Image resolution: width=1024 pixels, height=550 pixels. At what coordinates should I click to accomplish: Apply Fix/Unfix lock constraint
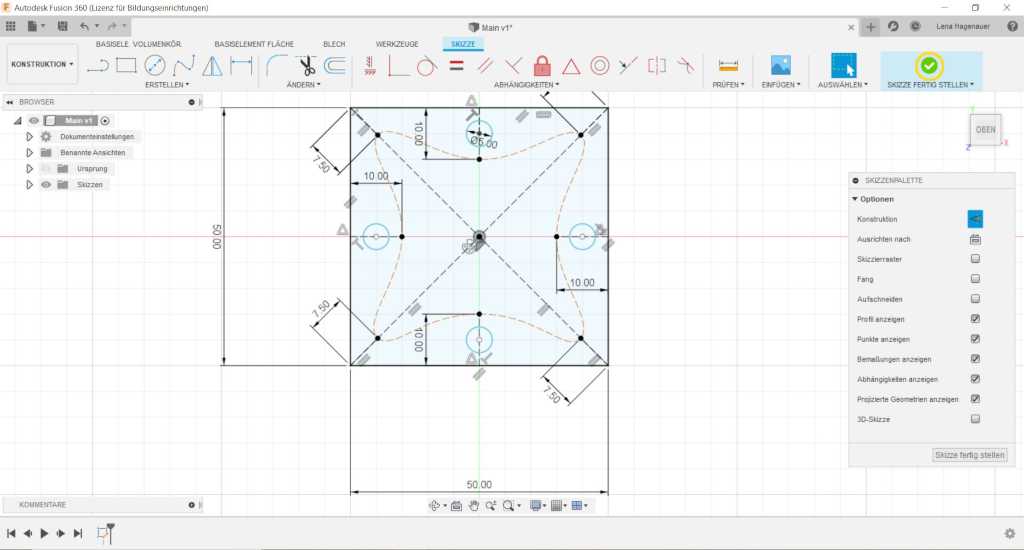tap(542, 65)
